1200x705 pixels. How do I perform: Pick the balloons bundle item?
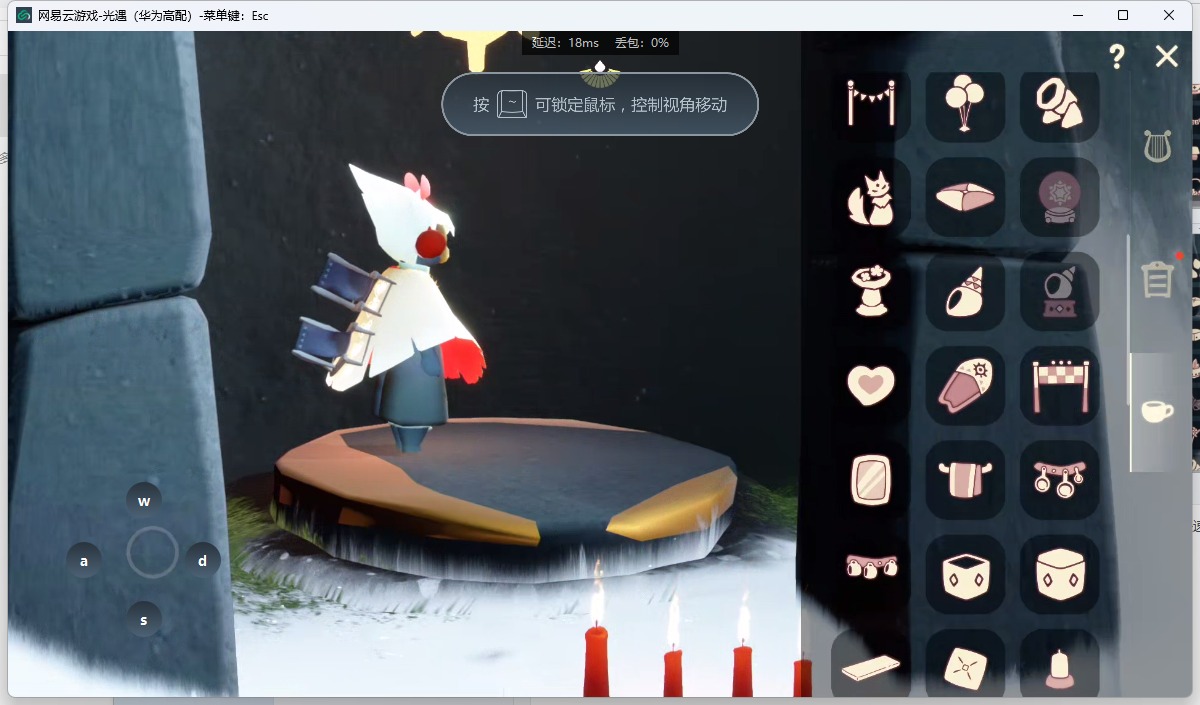(965, 102)
